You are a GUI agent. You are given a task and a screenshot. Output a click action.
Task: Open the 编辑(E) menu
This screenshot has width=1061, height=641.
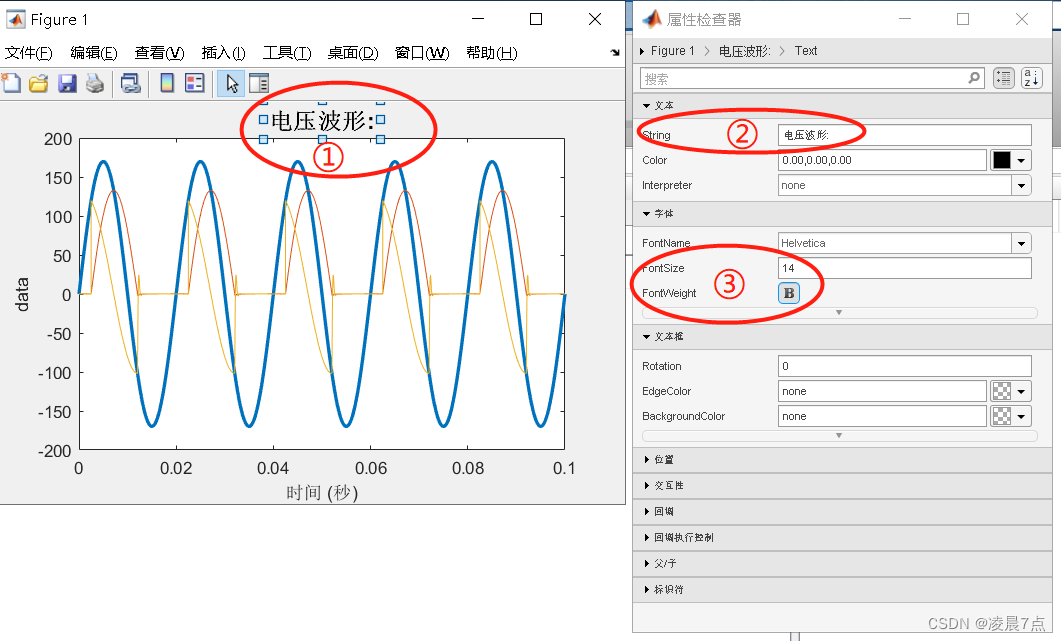(x=93, y=53)
